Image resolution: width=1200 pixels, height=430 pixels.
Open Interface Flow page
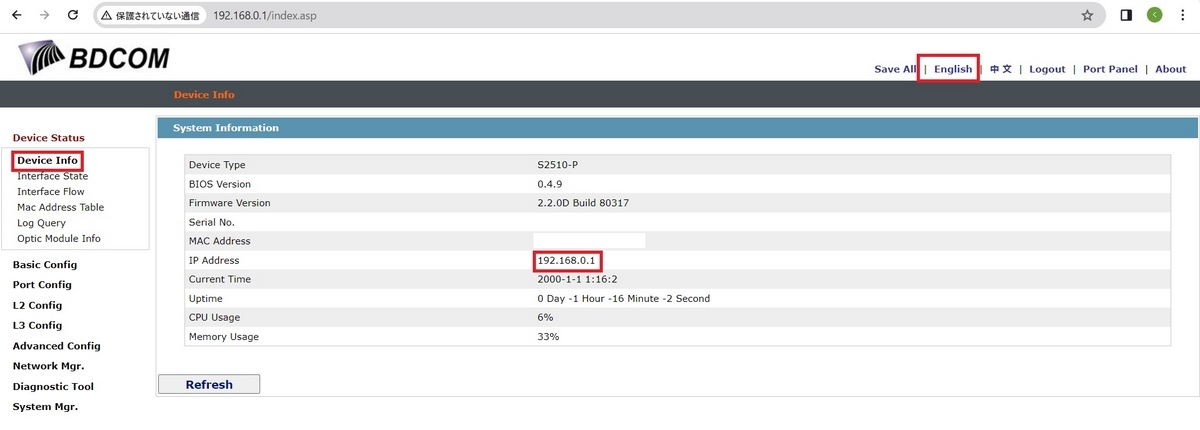51,192
